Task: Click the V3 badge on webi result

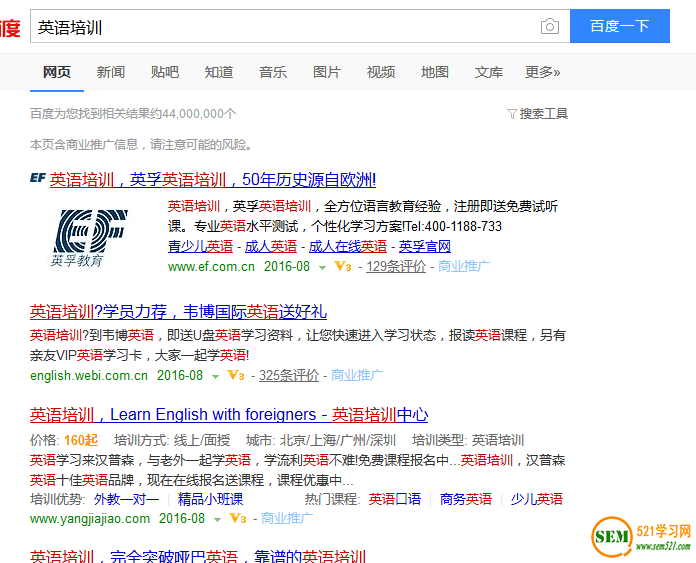Action: pyautogui.click(x=236, y=376)
